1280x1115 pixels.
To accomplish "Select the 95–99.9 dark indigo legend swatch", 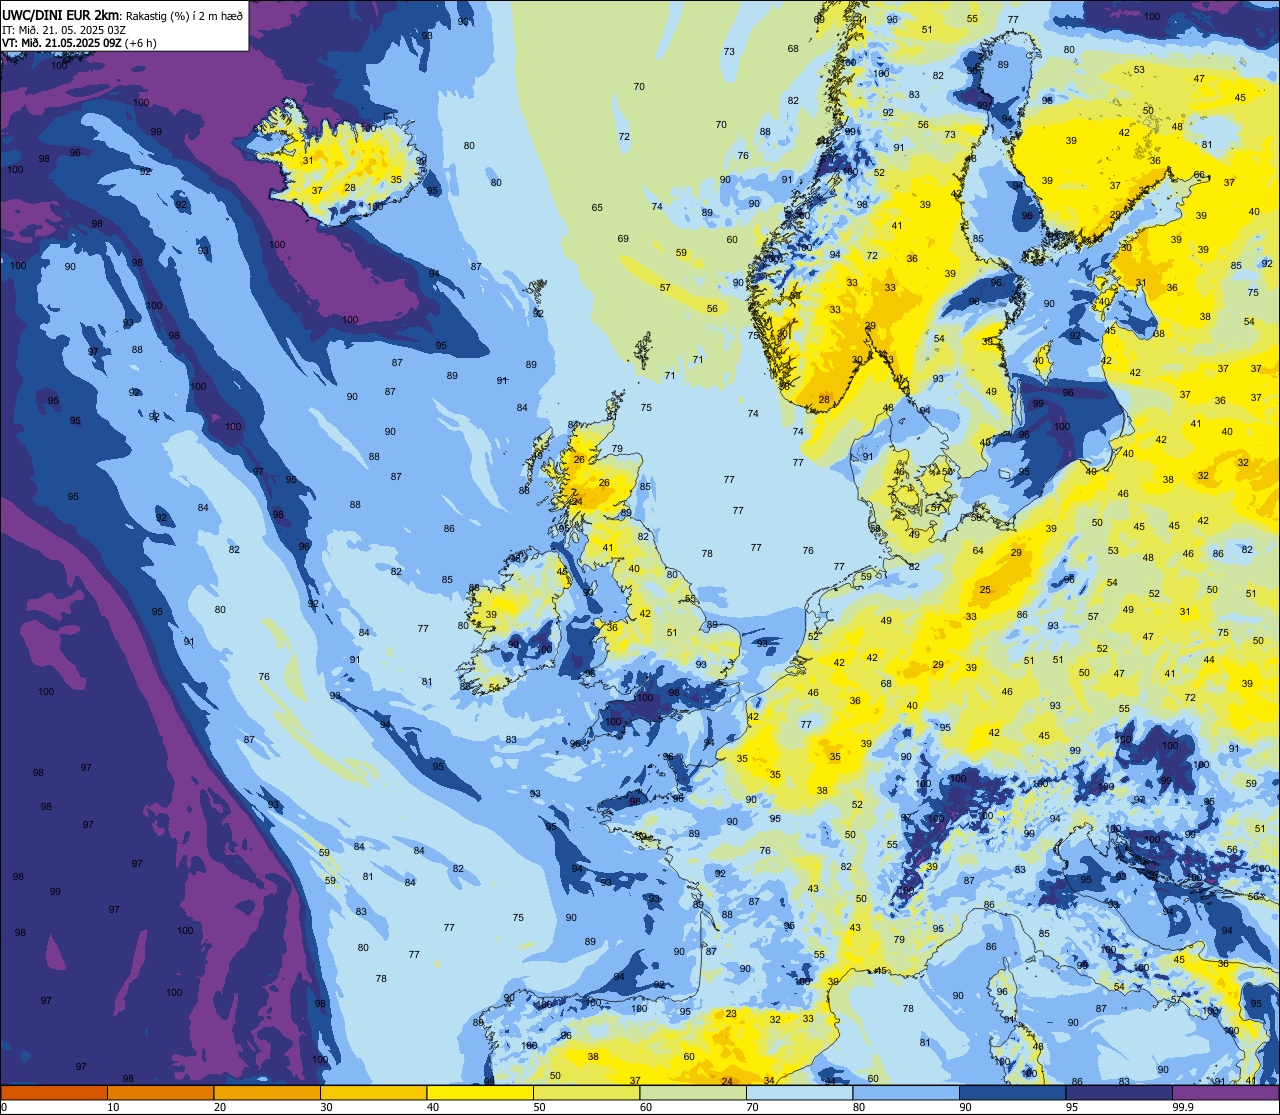I will [x=1119, y=1092].
